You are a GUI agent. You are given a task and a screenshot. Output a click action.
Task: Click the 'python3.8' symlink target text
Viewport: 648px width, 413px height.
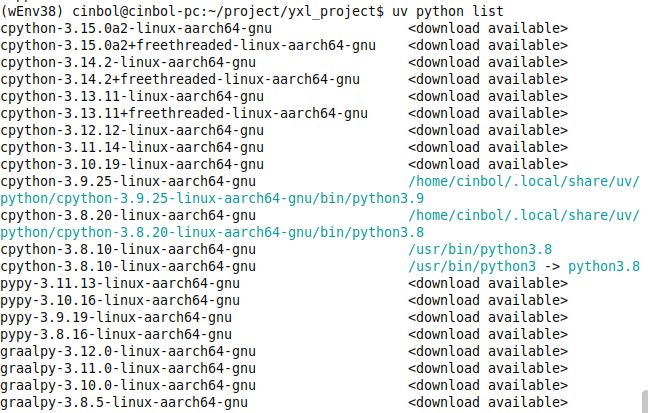(x=604, y=266)
